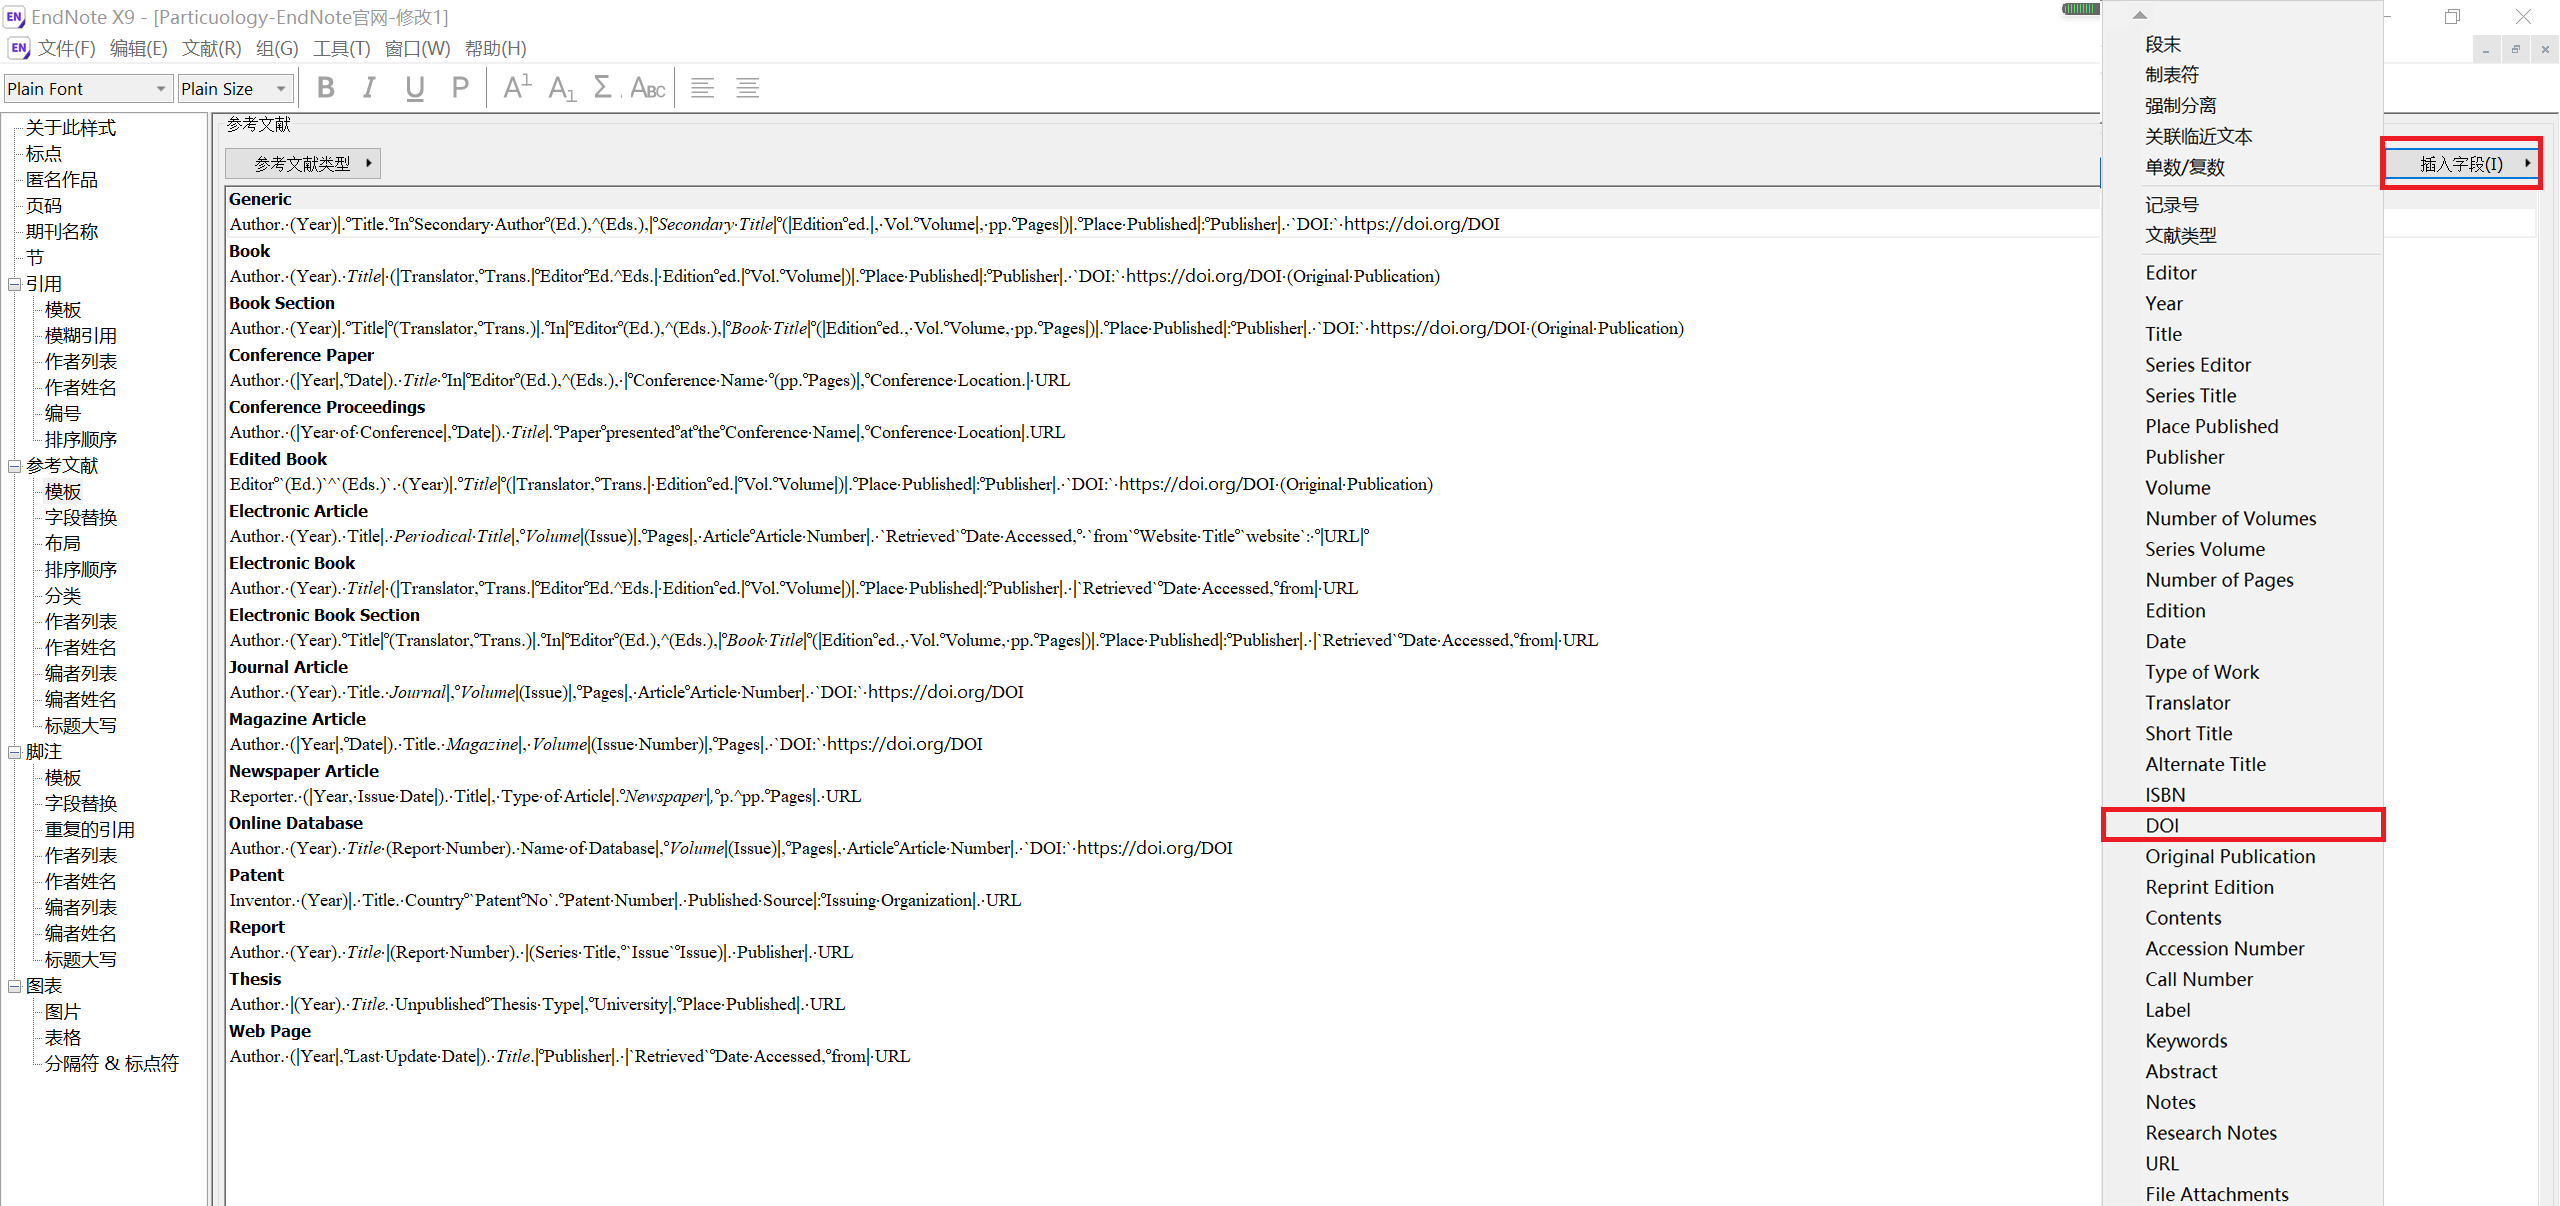Click the EndNote app icon in title bar
The height and width of the screenshot is (1206, 2560).
point(14,17)
